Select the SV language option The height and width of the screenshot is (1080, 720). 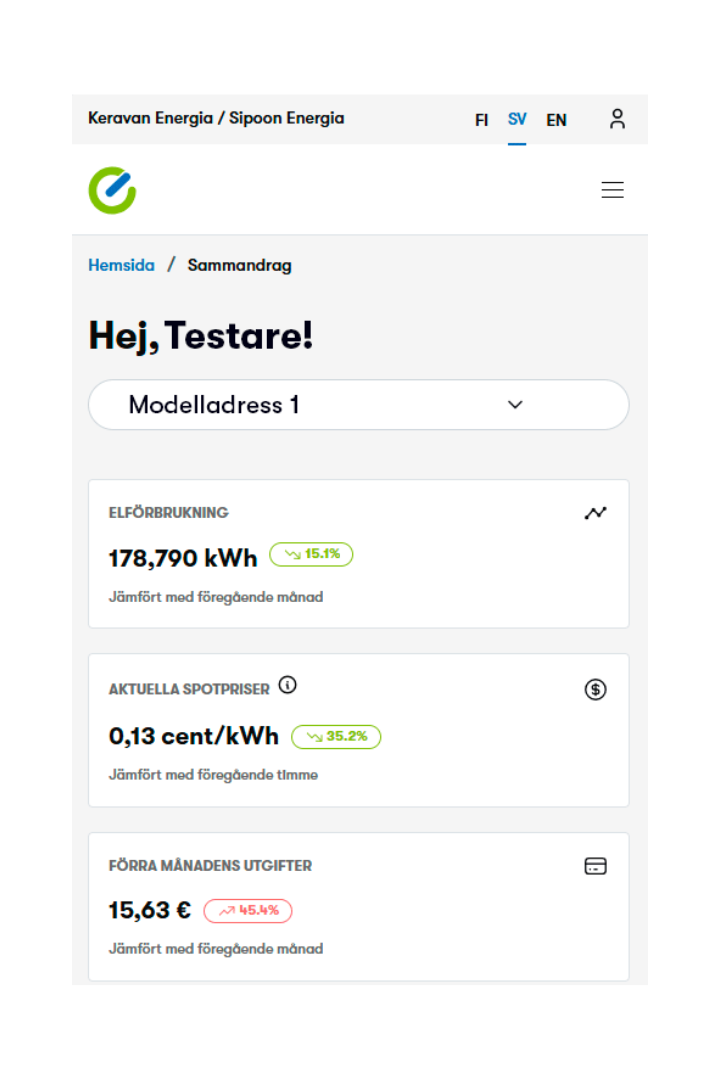pos(517,120)
